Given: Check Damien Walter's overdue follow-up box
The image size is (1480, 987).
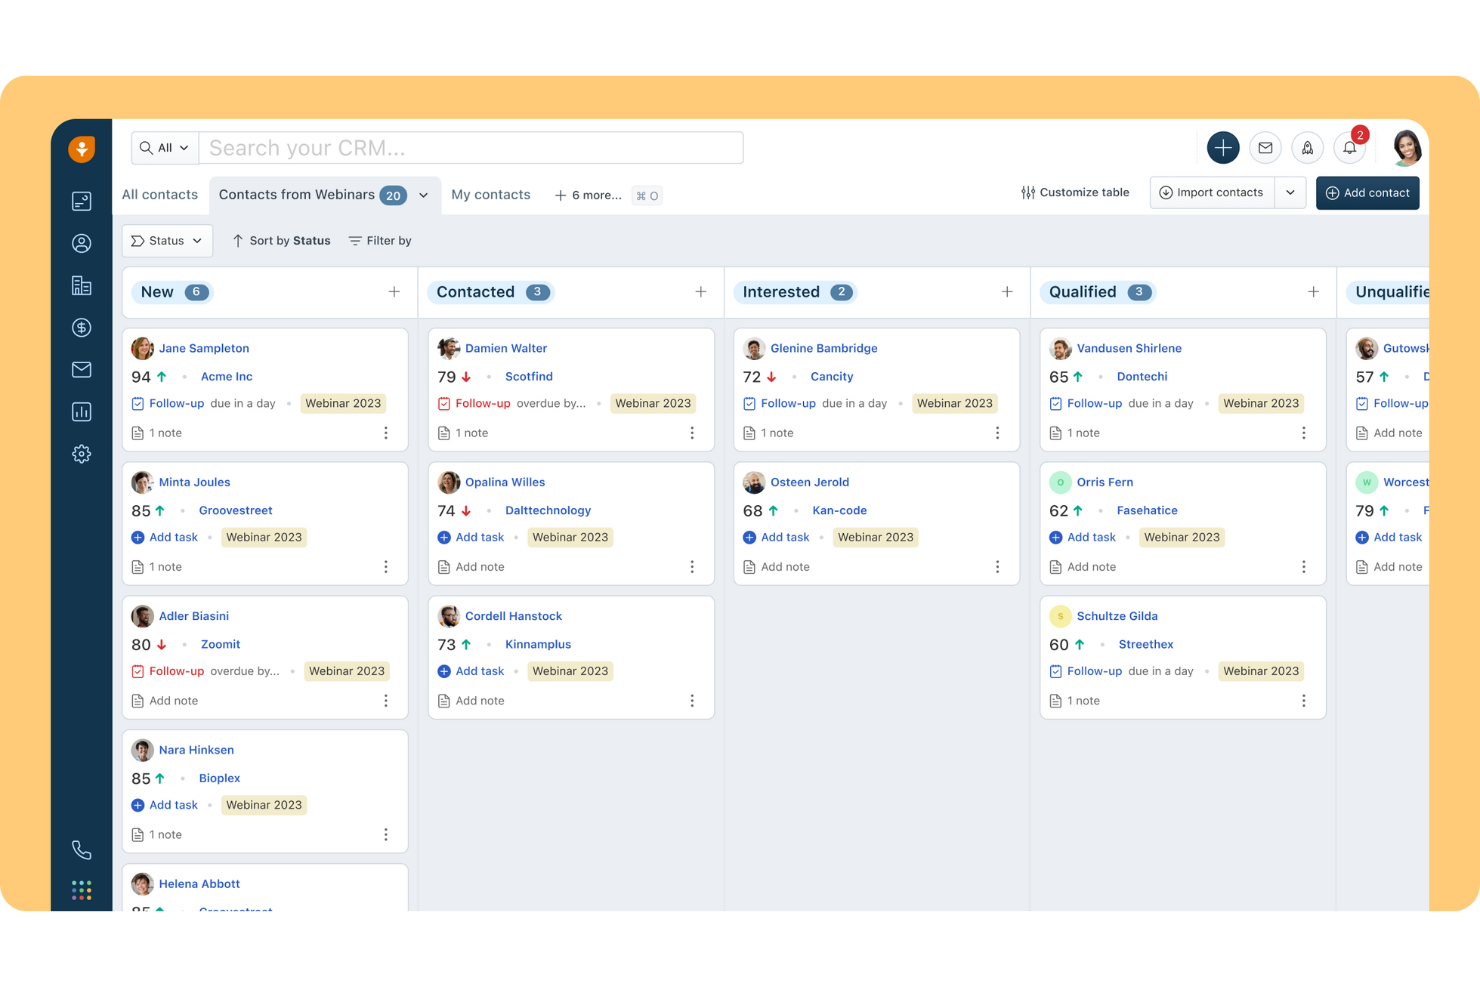Looking at the screenshot, I should pyautogui.click(x=444, y=403).
